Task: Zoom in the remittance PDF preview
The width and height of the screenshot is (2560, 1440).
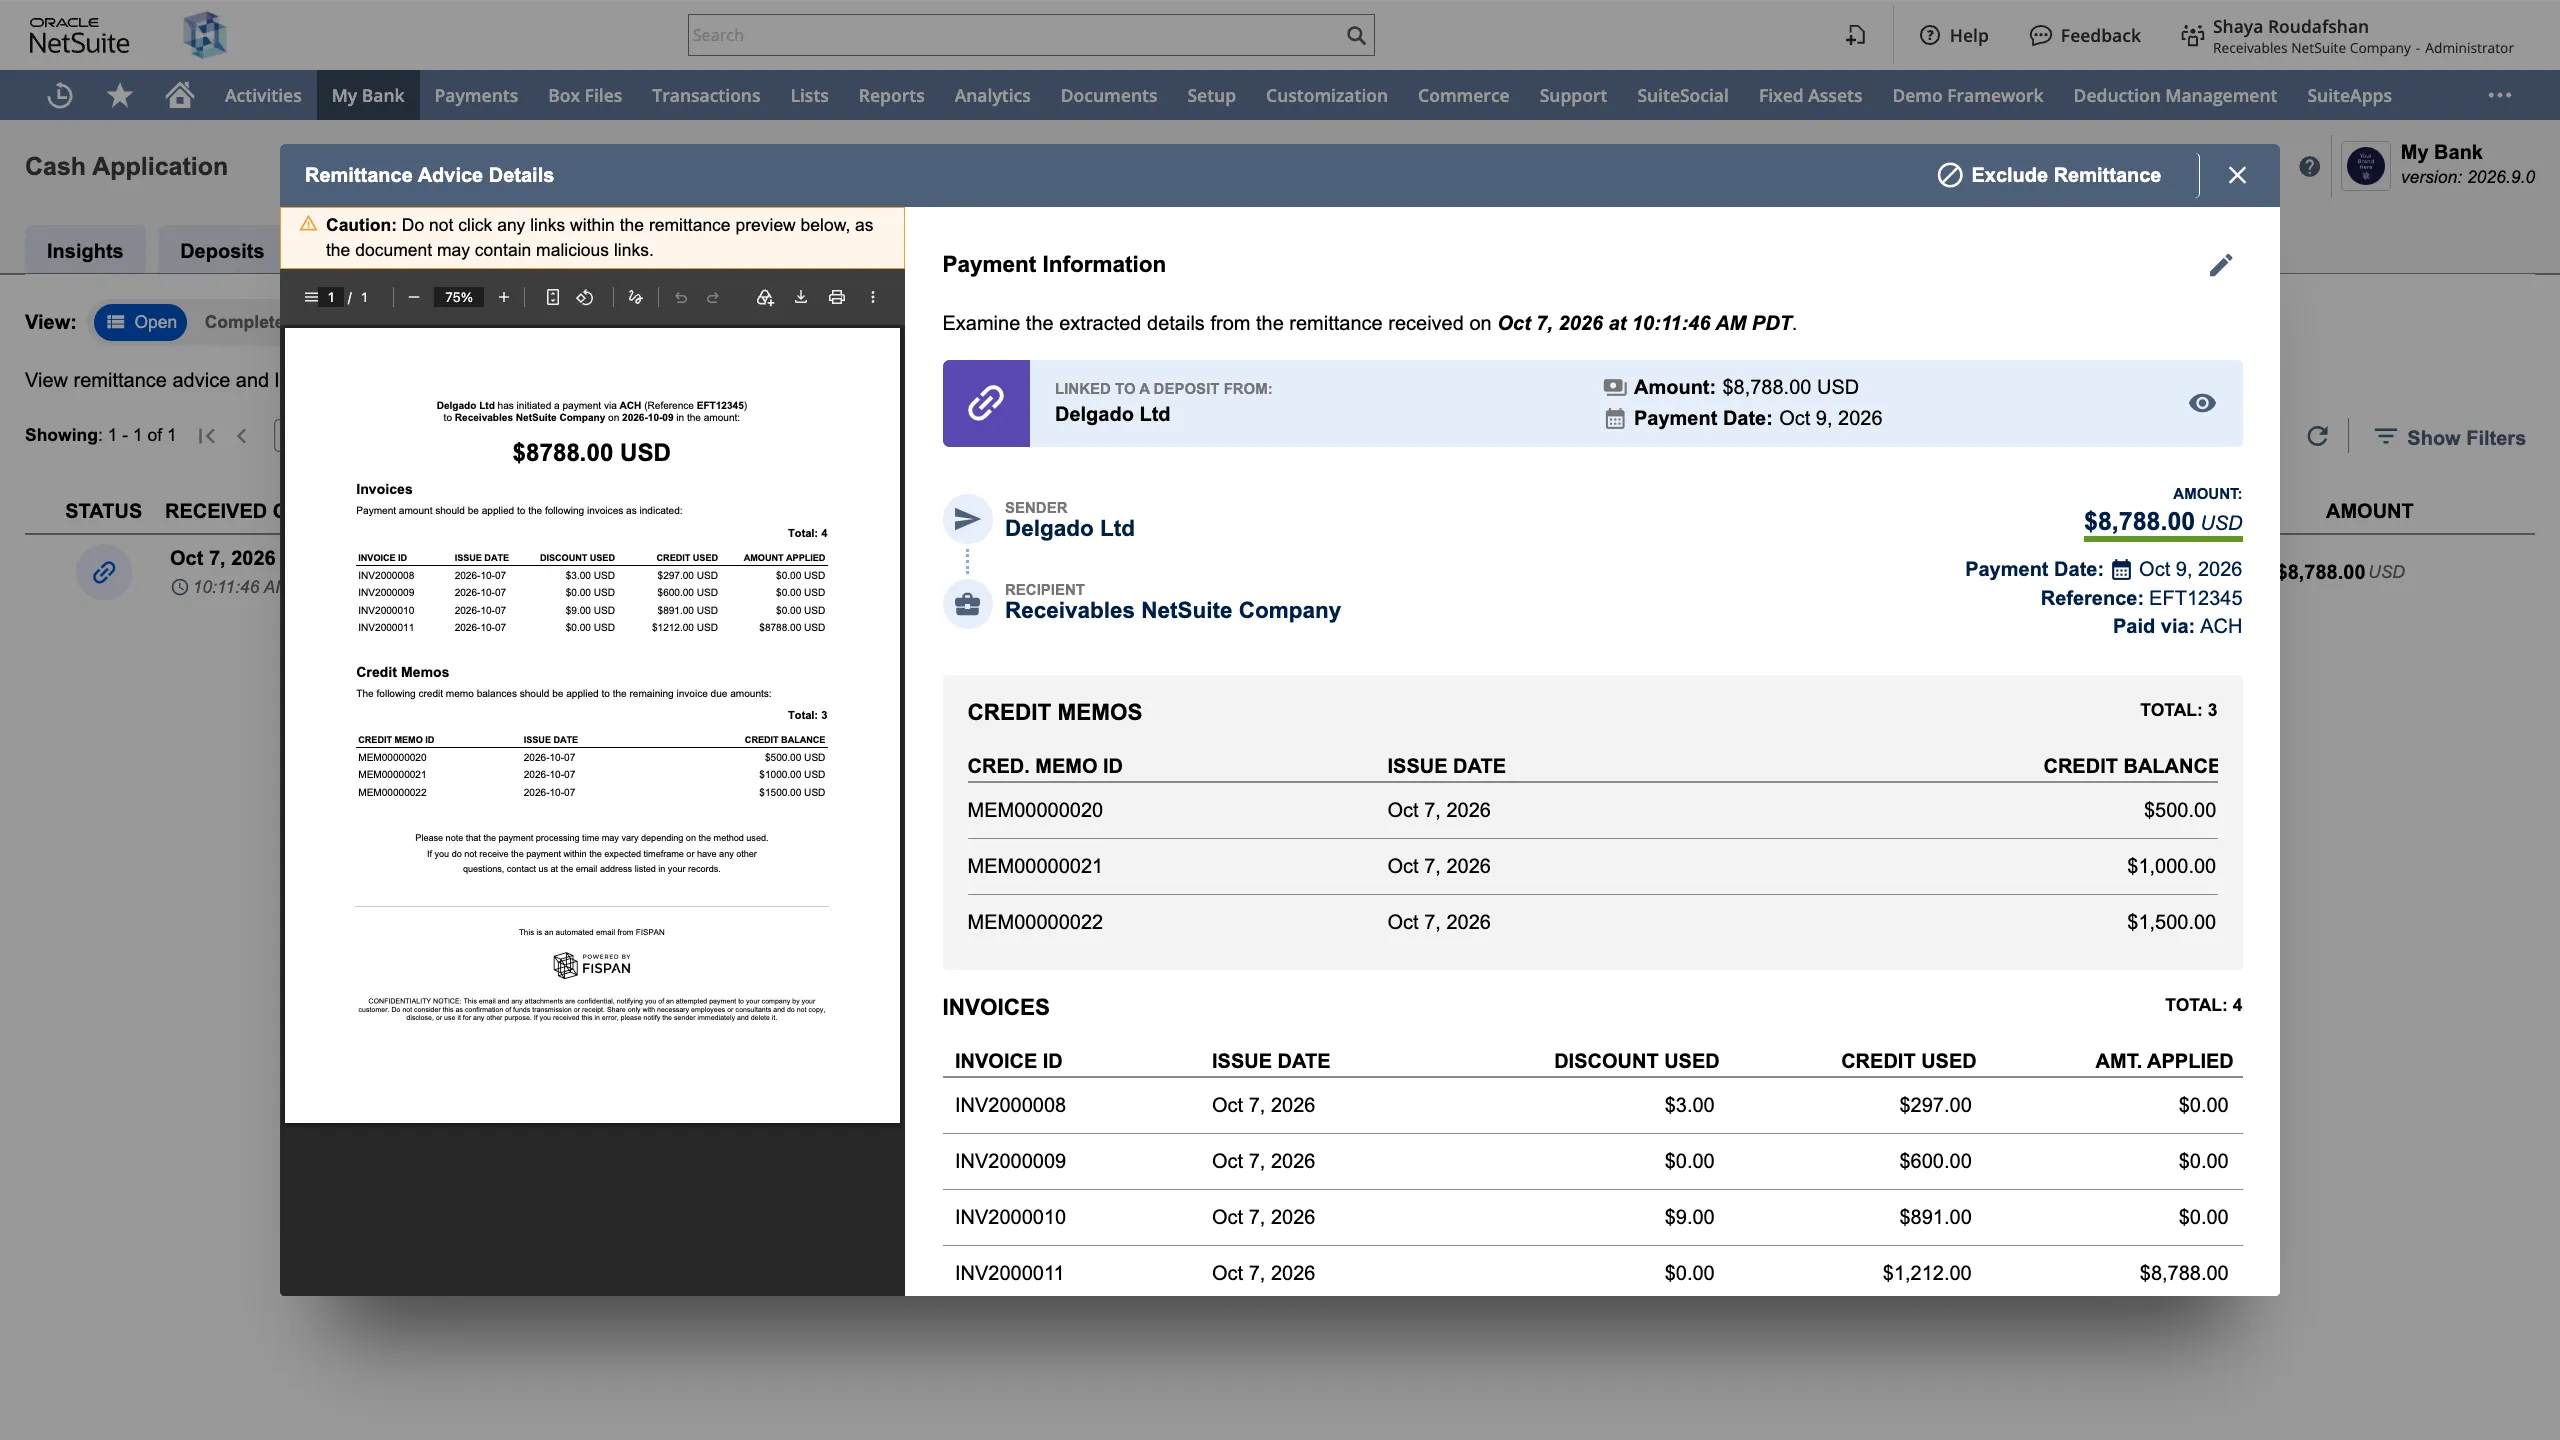Action: (504, 297)
